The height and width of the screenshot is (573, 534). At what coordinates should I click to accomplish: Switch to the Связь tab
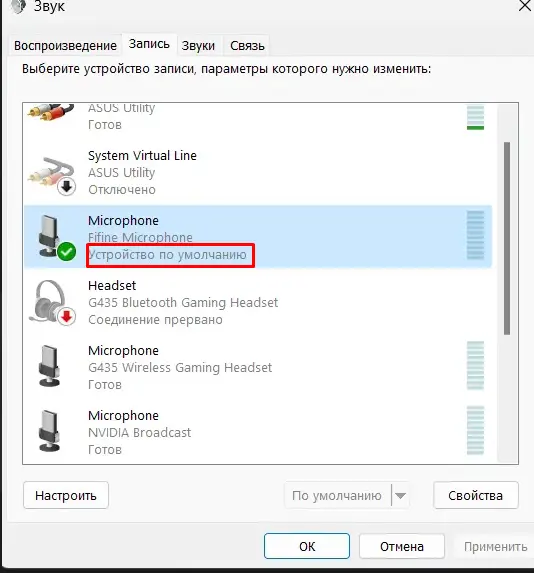pyautogui.click(x=247, y=46)
